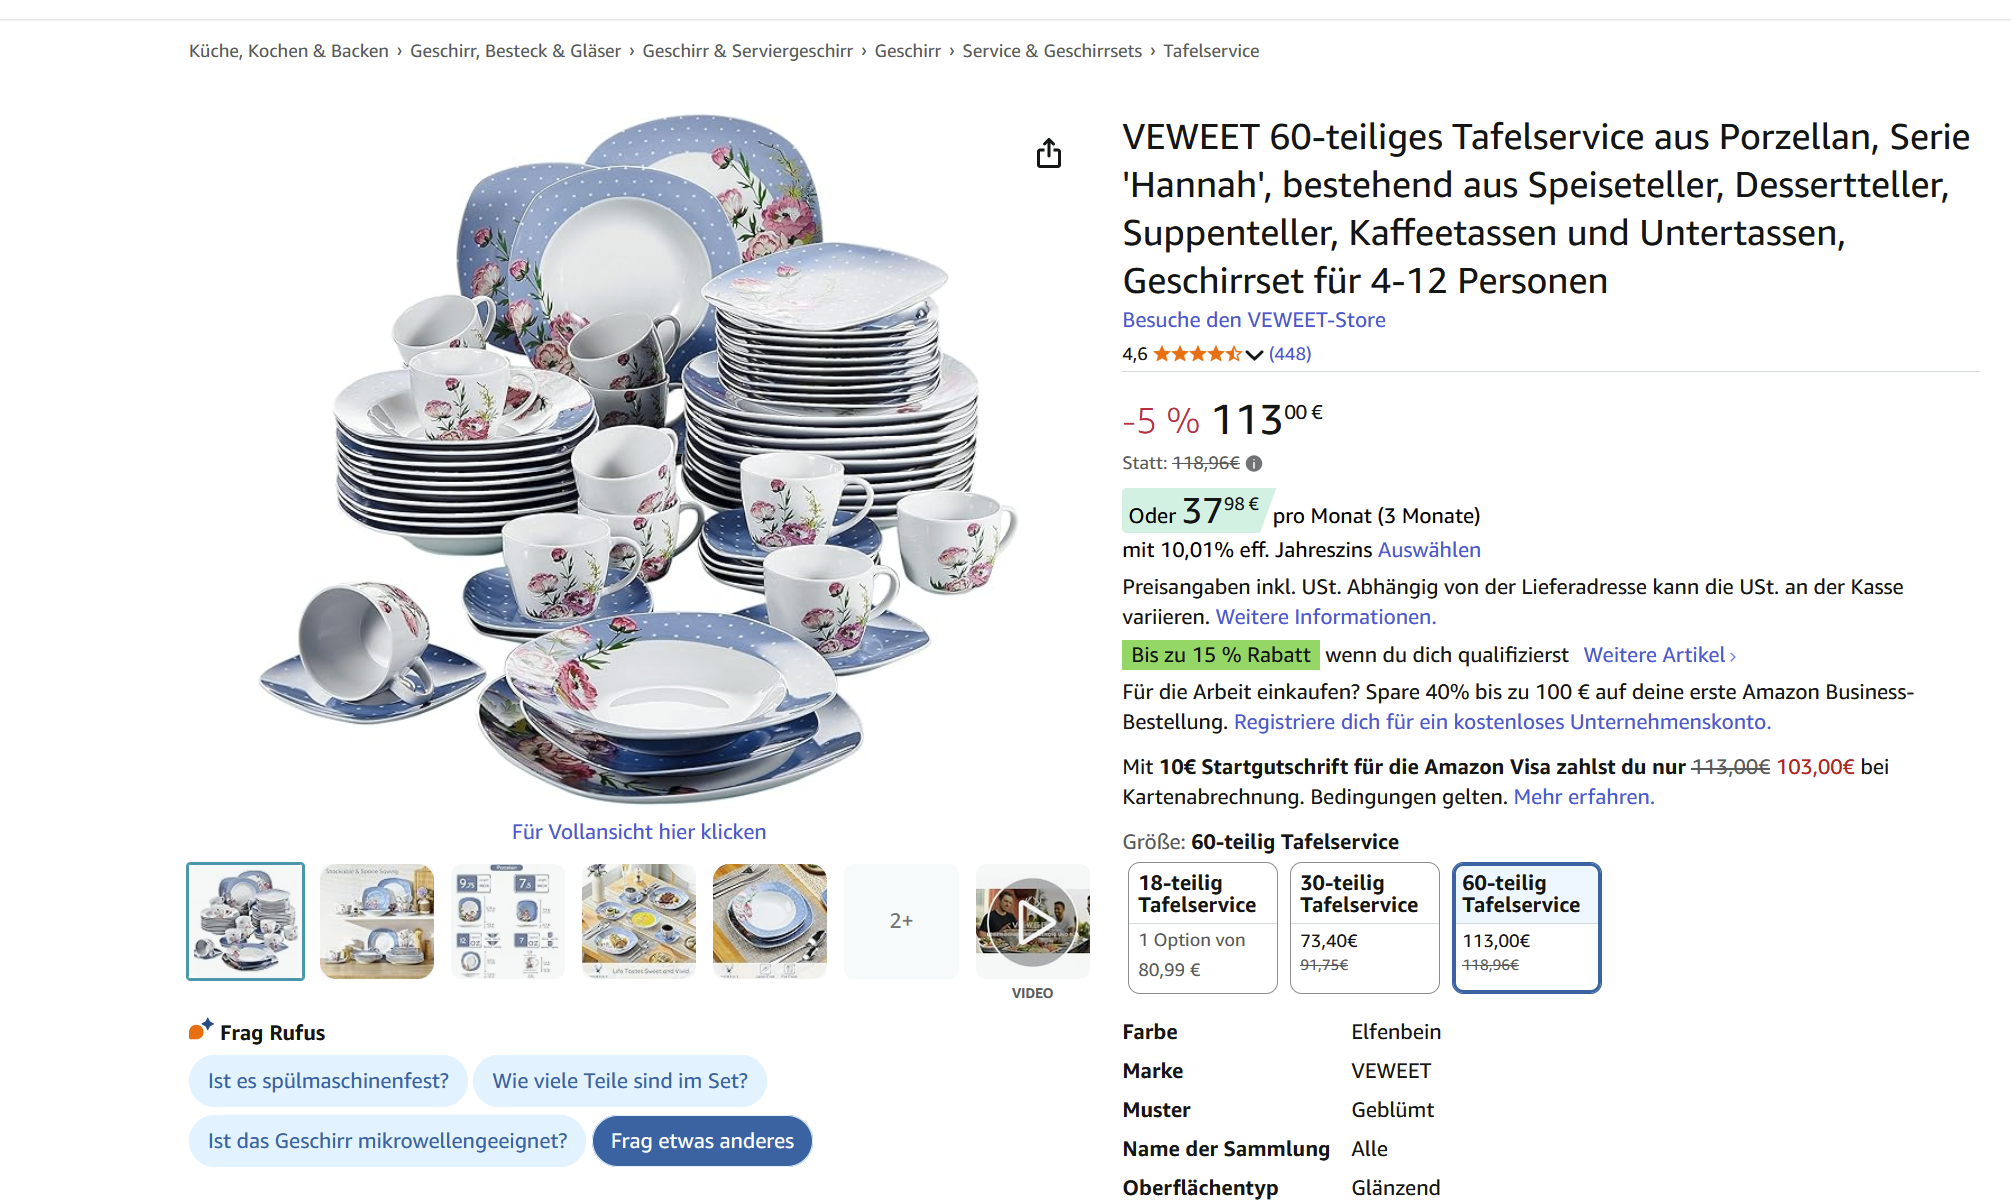Screen dimensions: 2011x1203
Task: Visit the VEWEET-Store link
Action: (1253, 320)
